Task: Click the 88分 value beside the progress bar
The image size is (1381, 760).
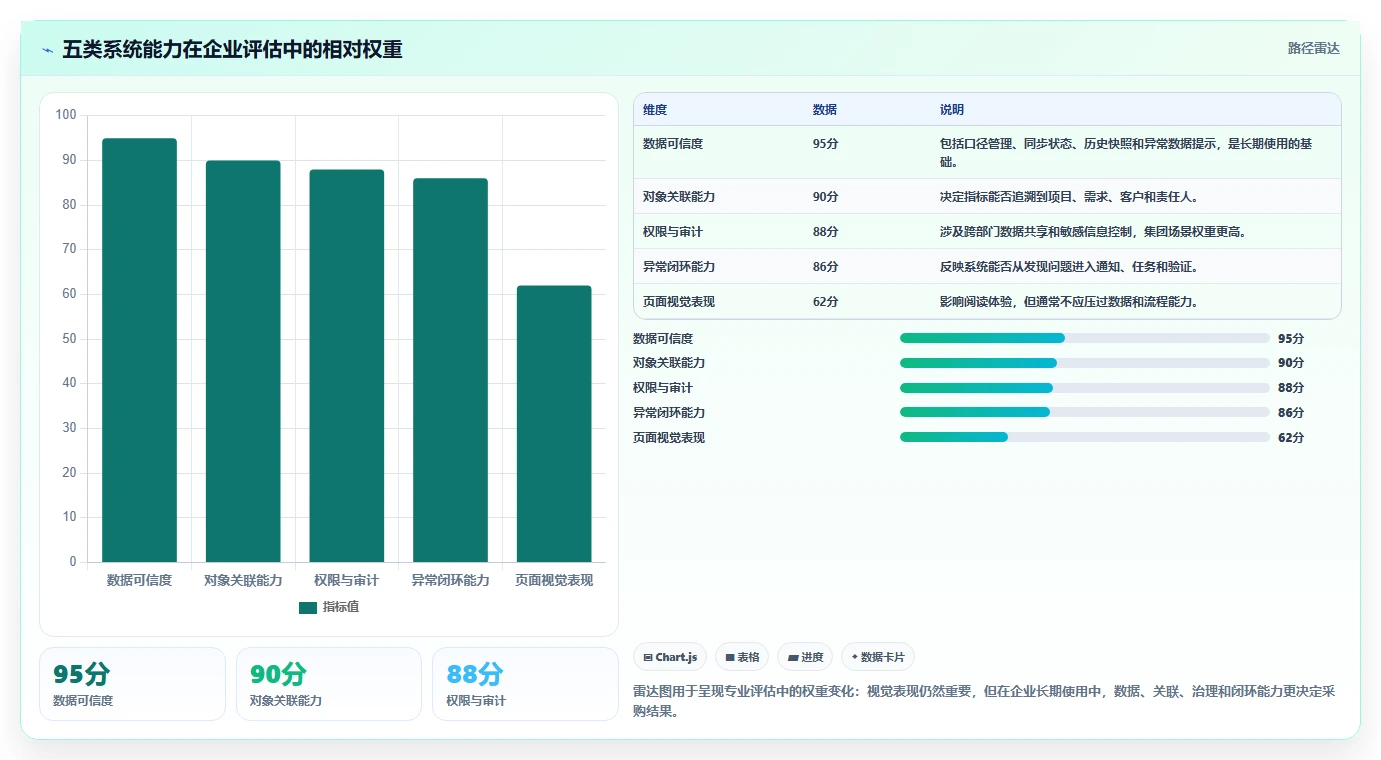Action: tap(1291, 388)
